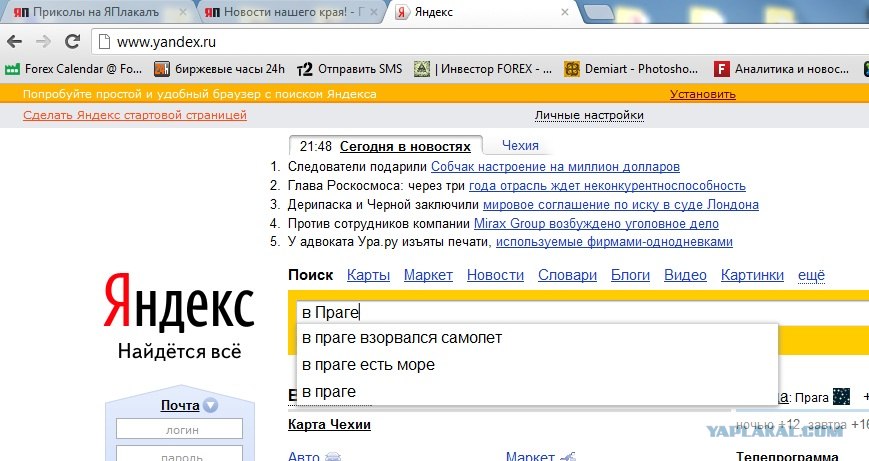869x461 pixels.
Task: Open the Forex Calendar bookmark icon
Action: click(x=12, y=69)
